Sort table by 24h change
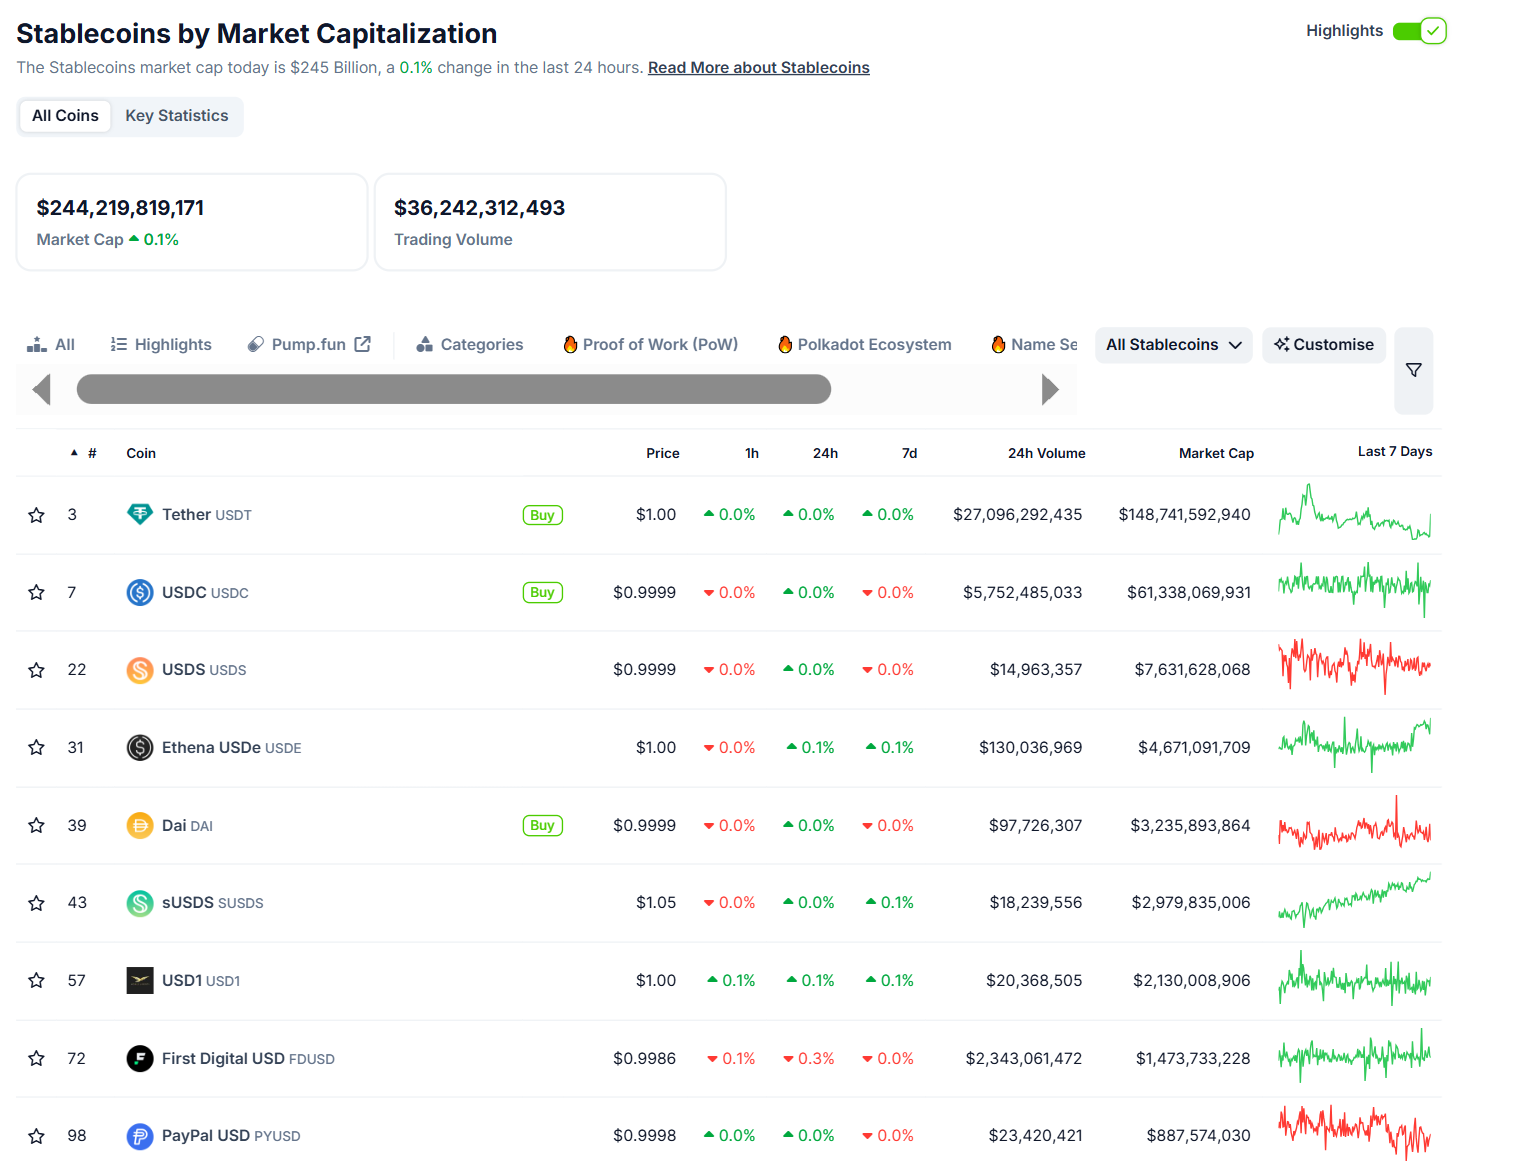The height and width of the screenshot is (1161, 1515). click(825, 453)
